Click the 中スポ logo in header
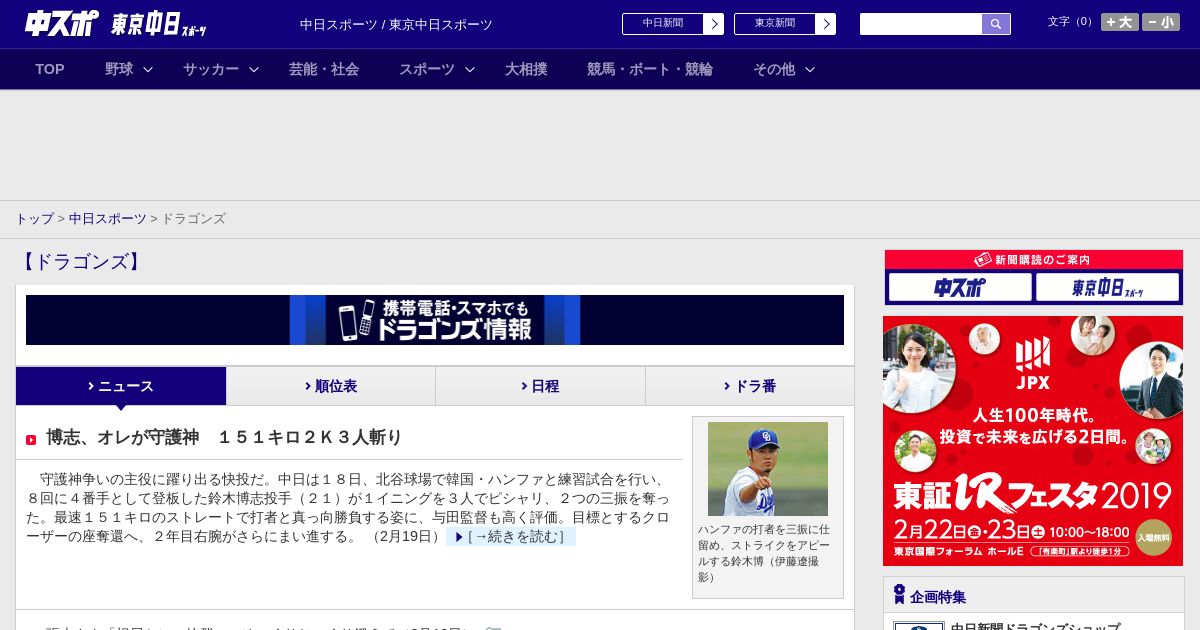This screenshot has height=630, width=1200. pos(62,24)
